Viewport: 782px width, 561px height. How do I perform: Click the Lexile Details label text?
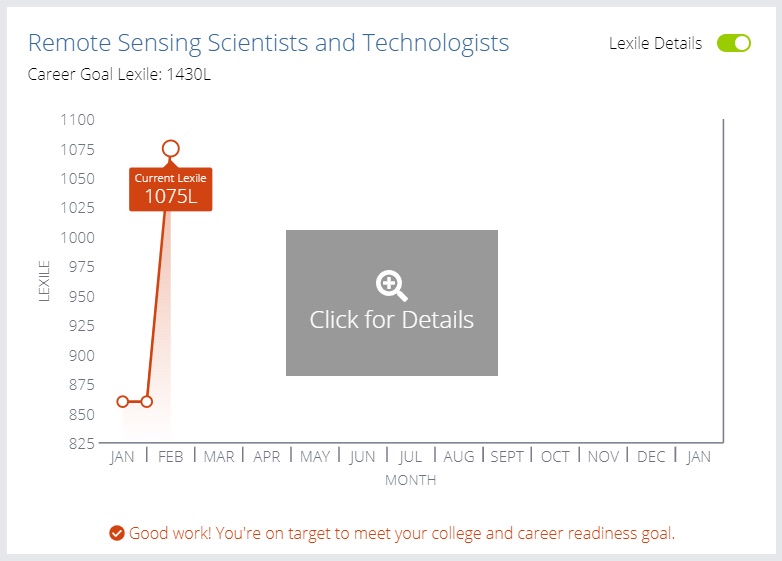[655, 43]
